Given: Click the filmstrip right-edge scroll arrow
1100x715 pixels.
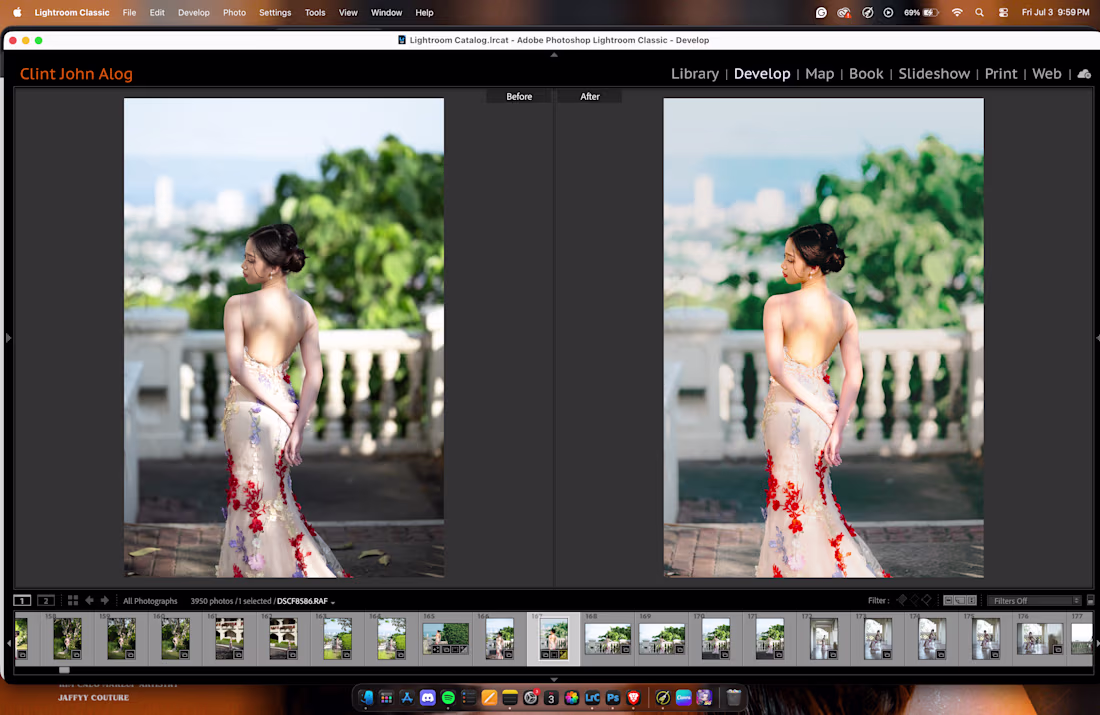Looking at the screenshot, I should 1097,642.
